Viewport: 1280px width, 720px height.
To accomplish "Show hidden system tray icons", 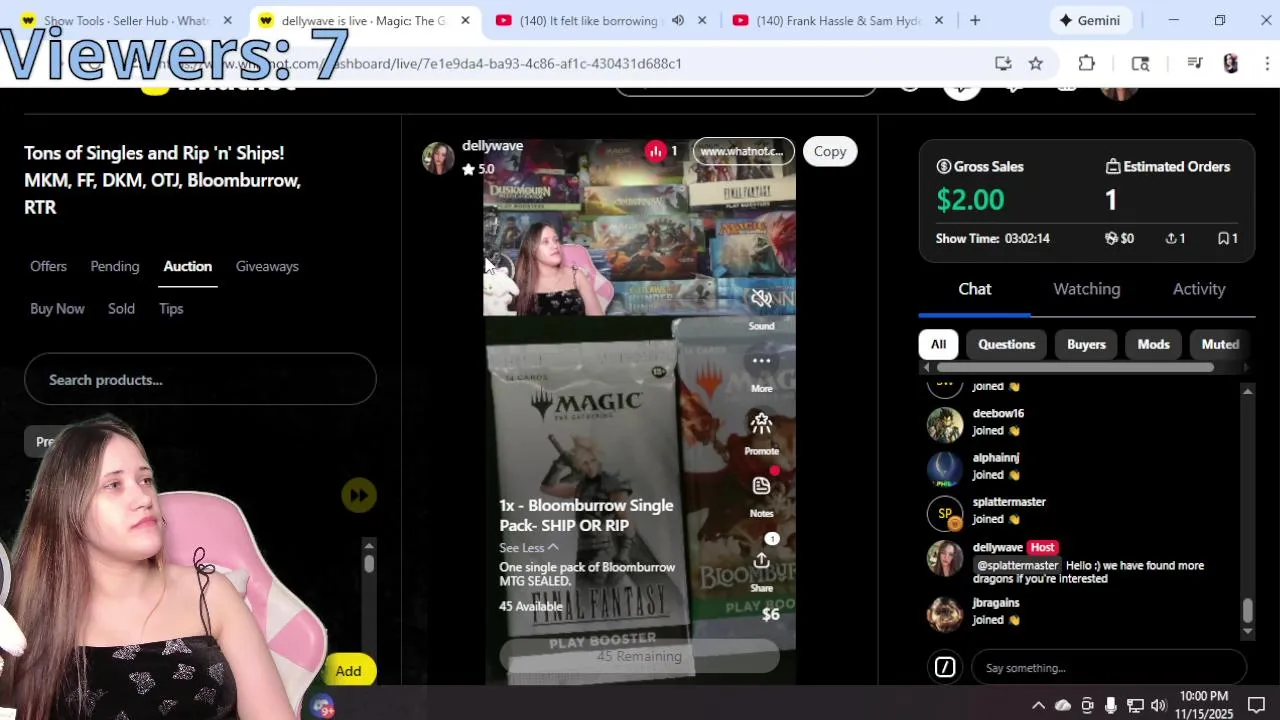I will click(1038, 705).
